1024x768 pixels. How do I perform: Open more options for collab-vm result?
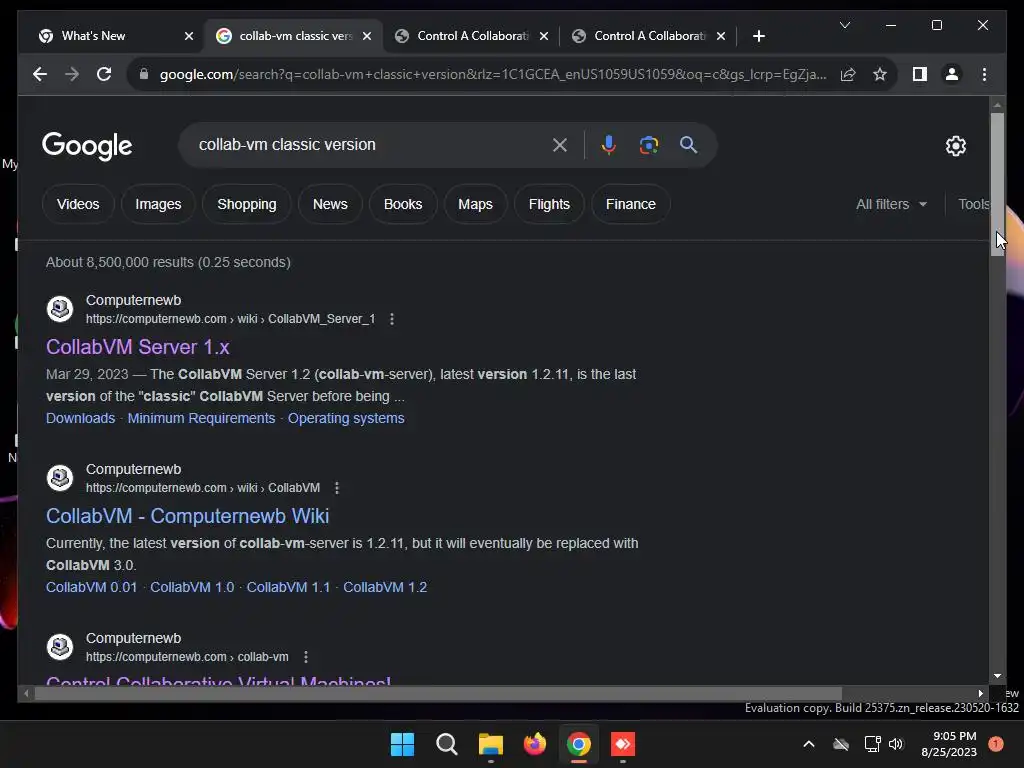coord(306,657)
